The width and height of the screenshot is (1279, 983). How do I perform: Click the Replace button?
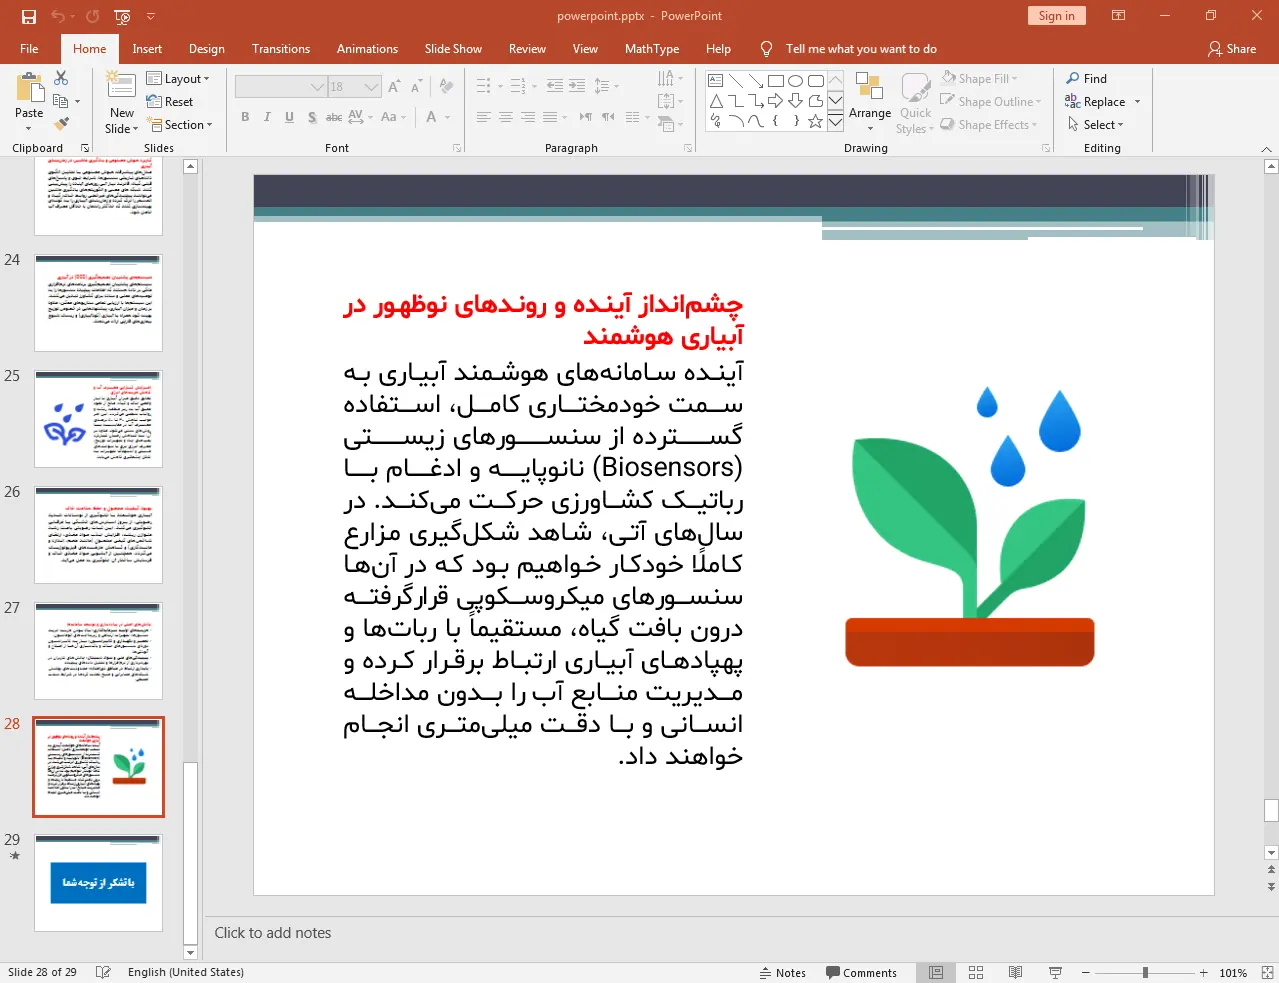click(1103, 101)
